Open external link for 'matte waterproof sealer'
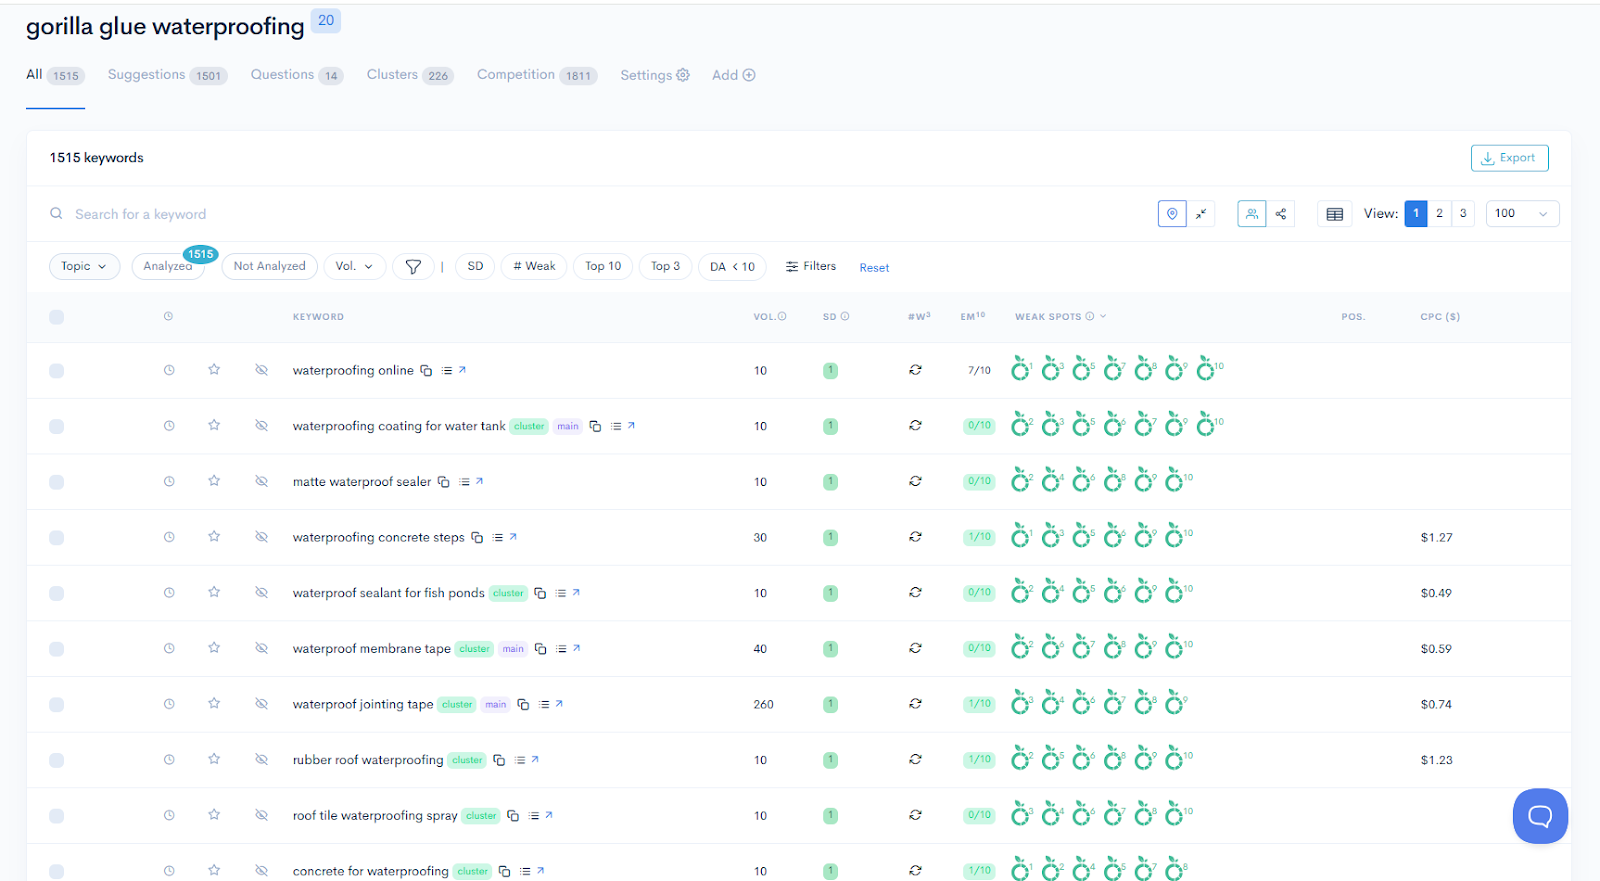 coord(480,482)
